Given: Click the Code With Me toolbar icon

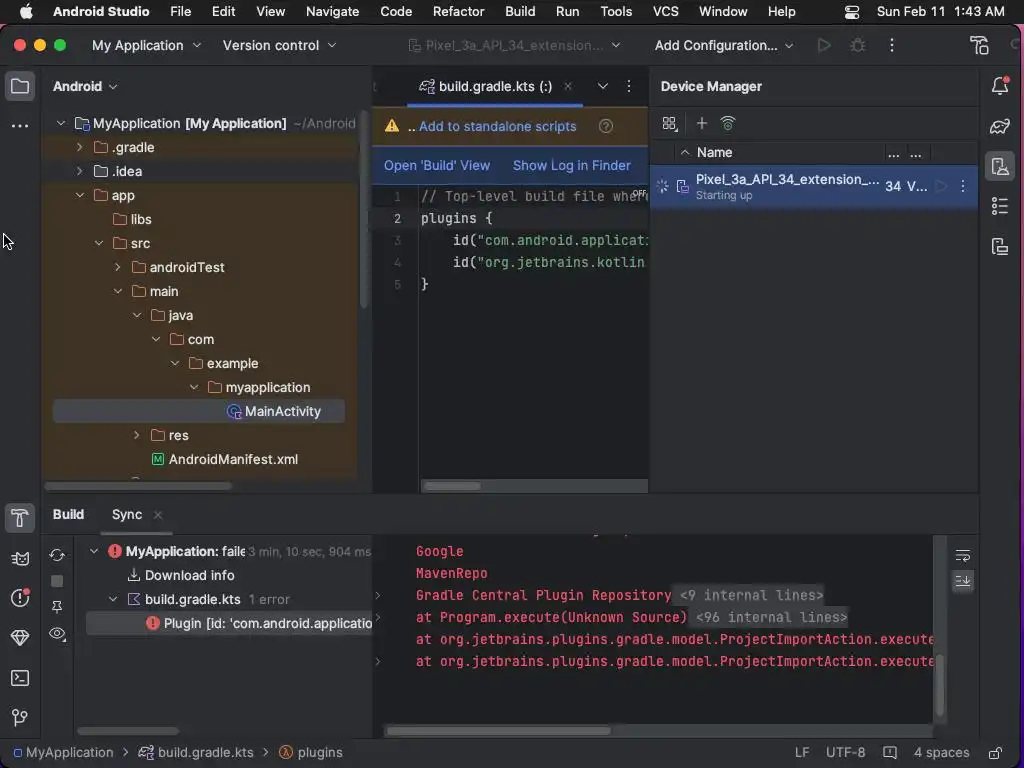Looking at the screenshot, I should coord(979,45).
